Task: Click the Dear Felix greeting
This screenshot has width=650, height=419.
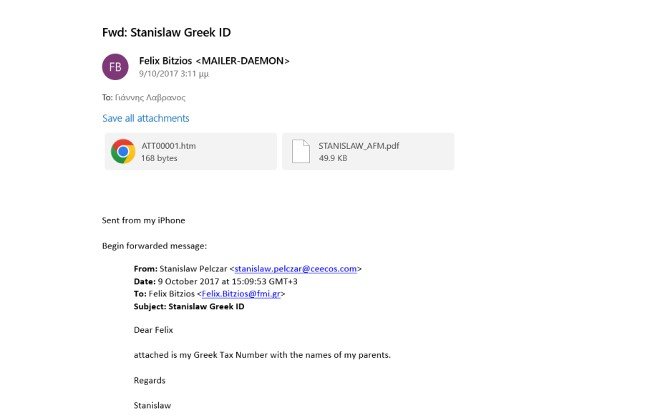Action: (x=155, y=330)
